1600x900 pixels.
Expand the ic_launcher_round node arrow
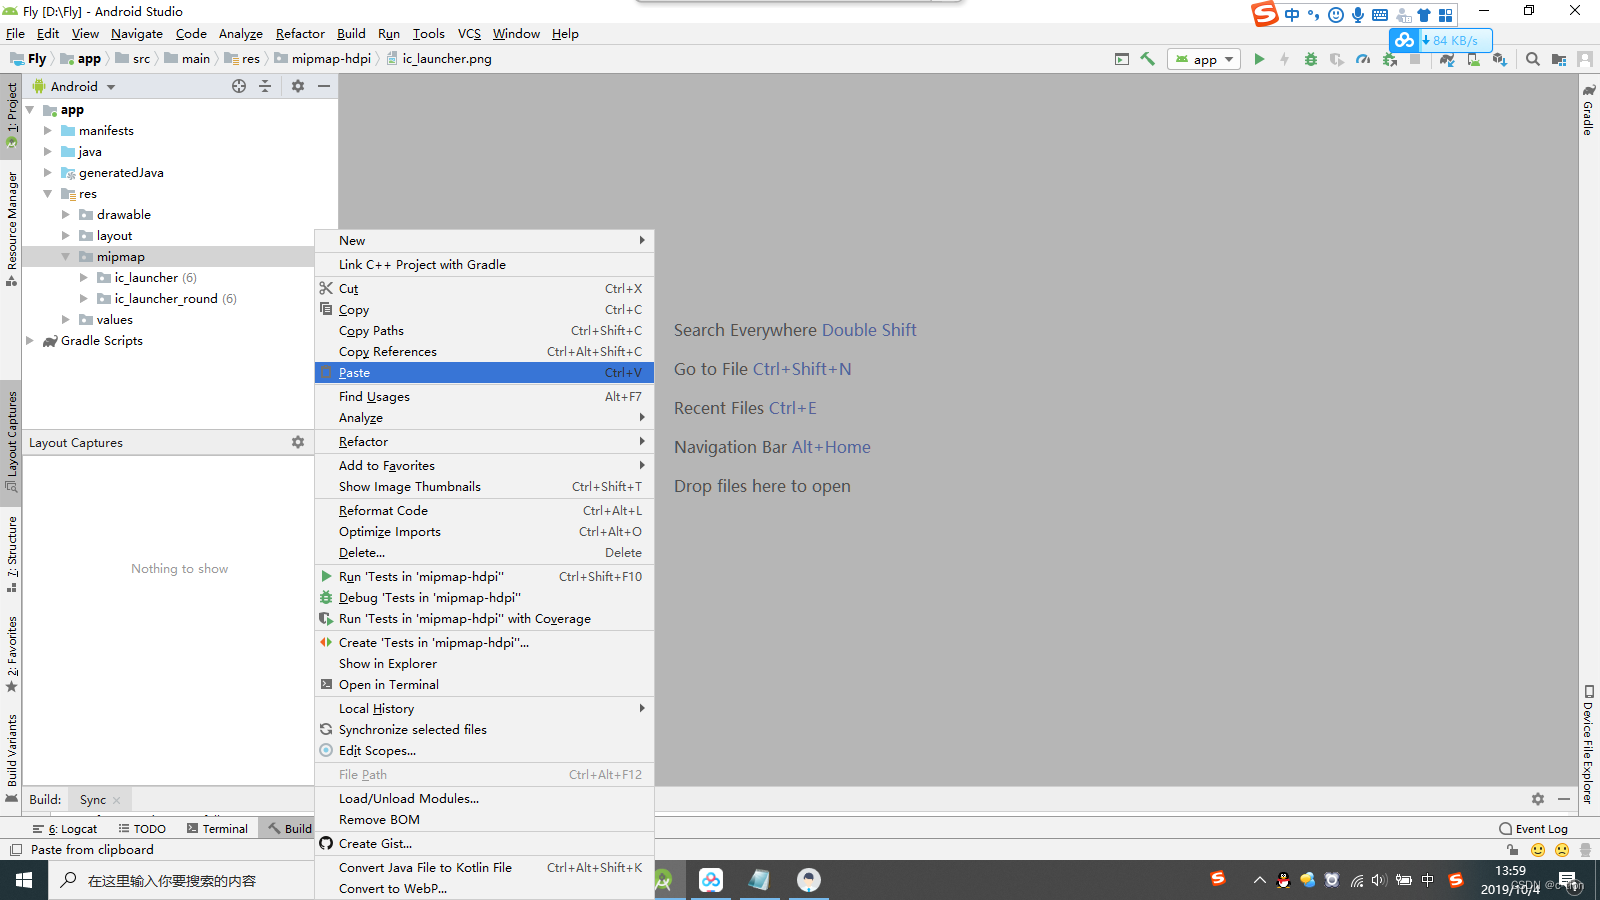point(83,298)
